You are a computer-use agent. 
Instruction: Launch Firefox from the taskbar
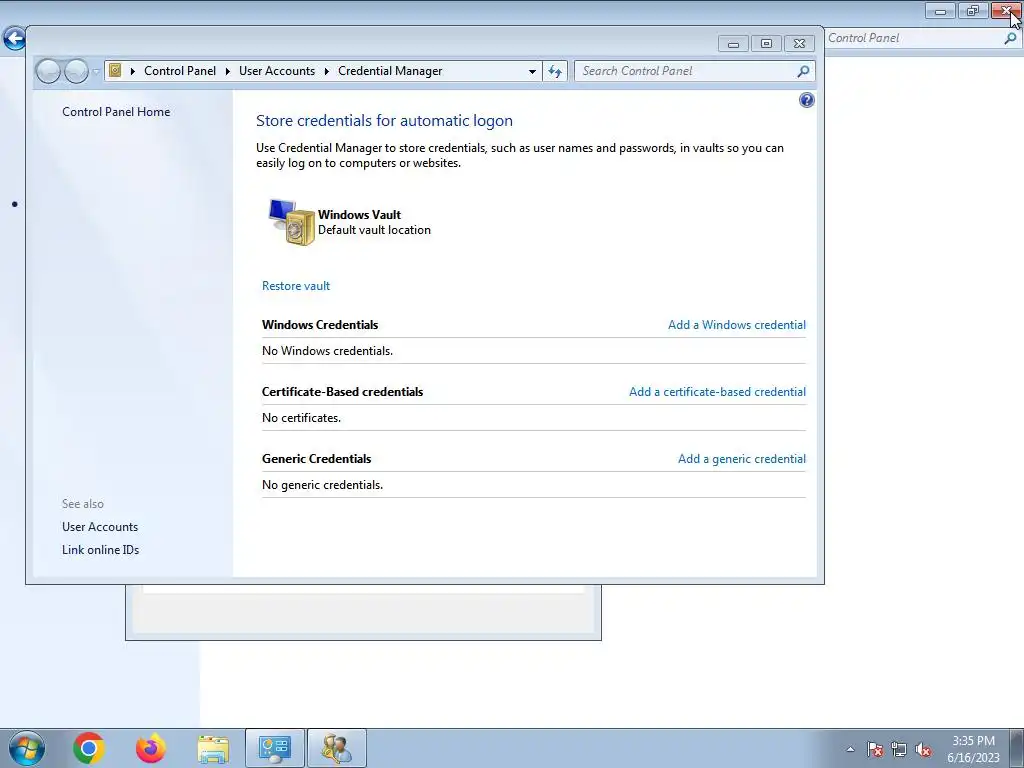(151, 748)
